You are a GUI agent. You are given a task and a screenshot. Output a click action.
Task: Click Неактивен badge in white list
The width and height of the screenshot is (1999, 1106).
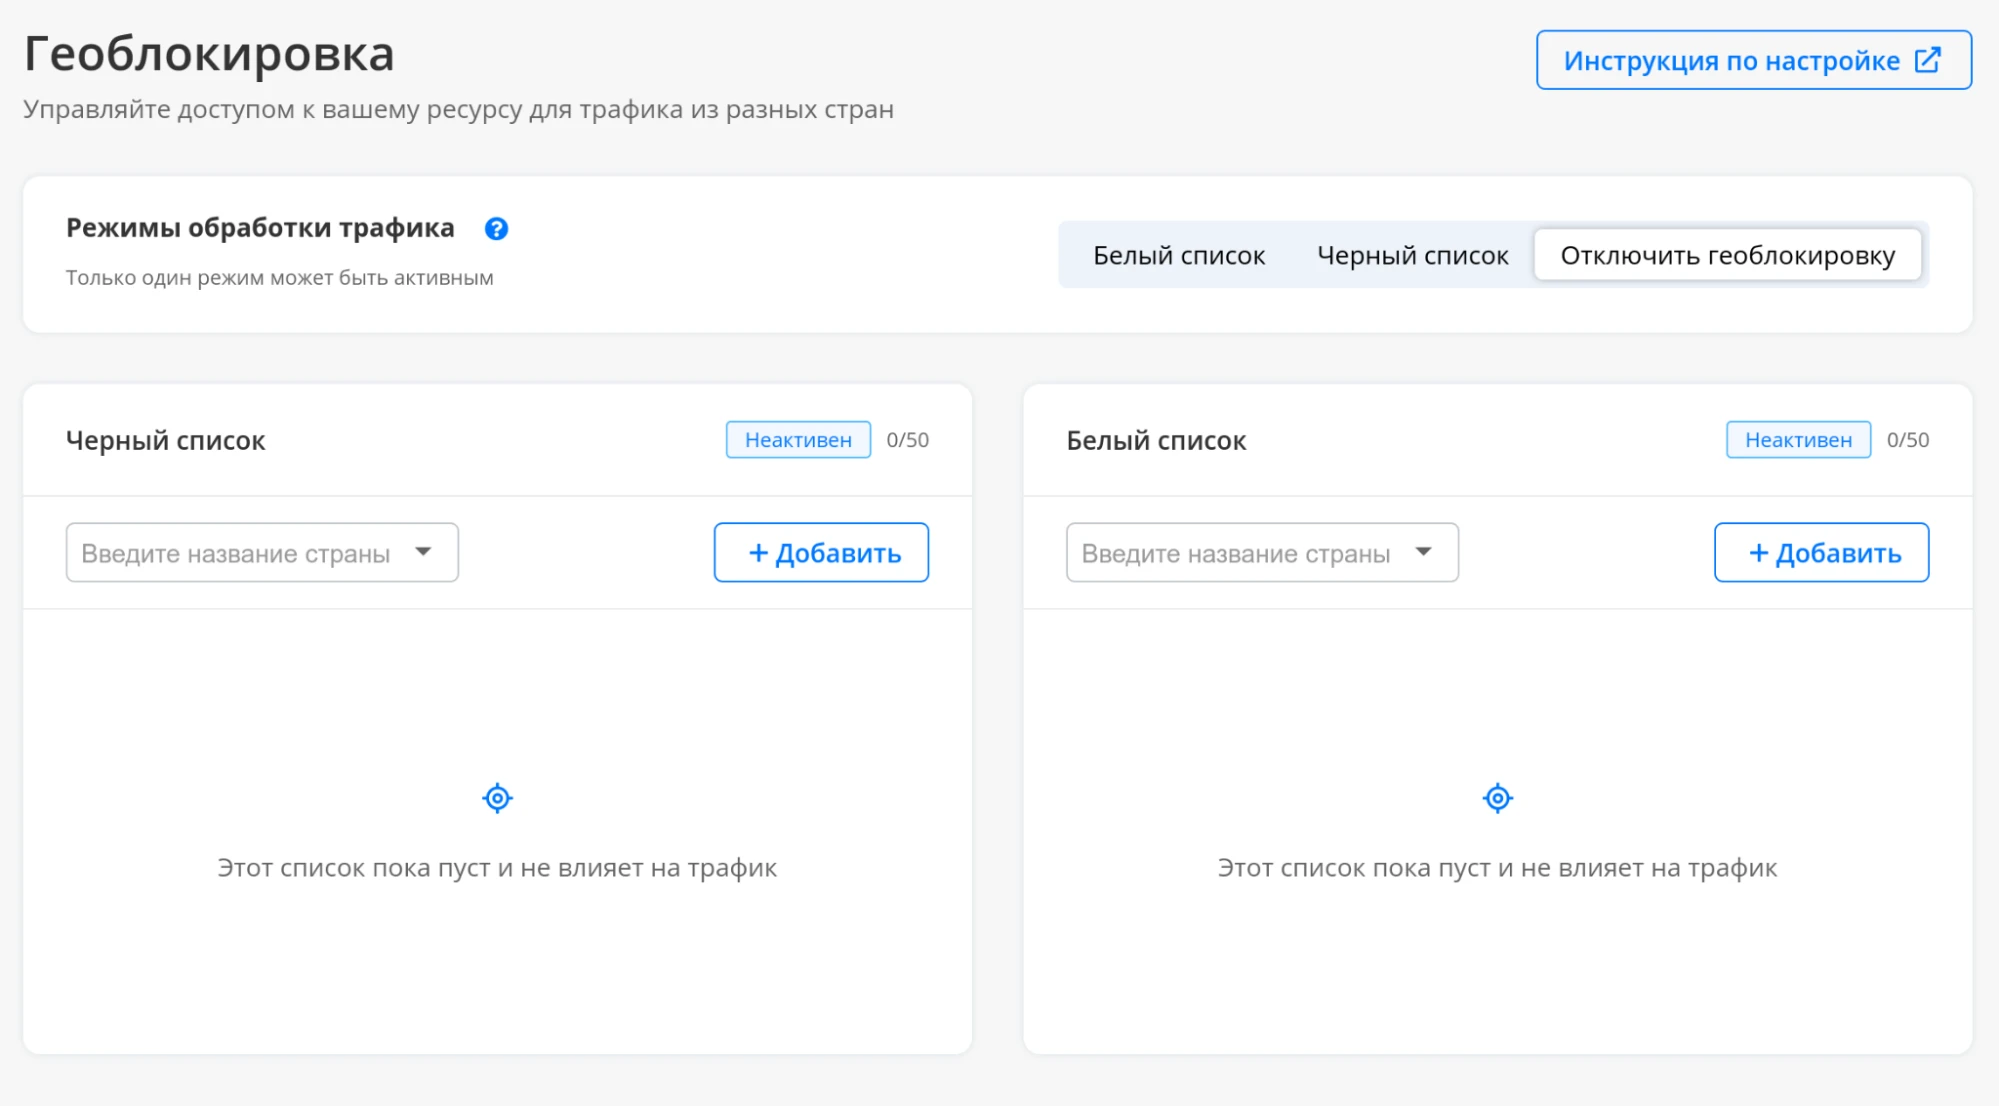coord(1798,440)
